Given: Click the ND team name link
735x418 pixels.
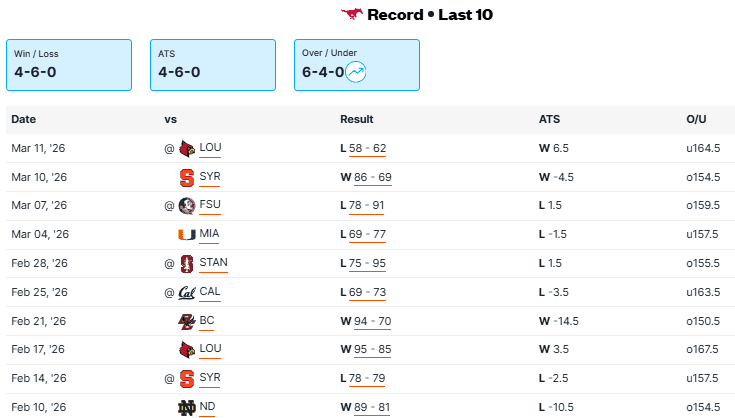Looking at the screenshot, I should pyautogui.click(x=207, y=407).
